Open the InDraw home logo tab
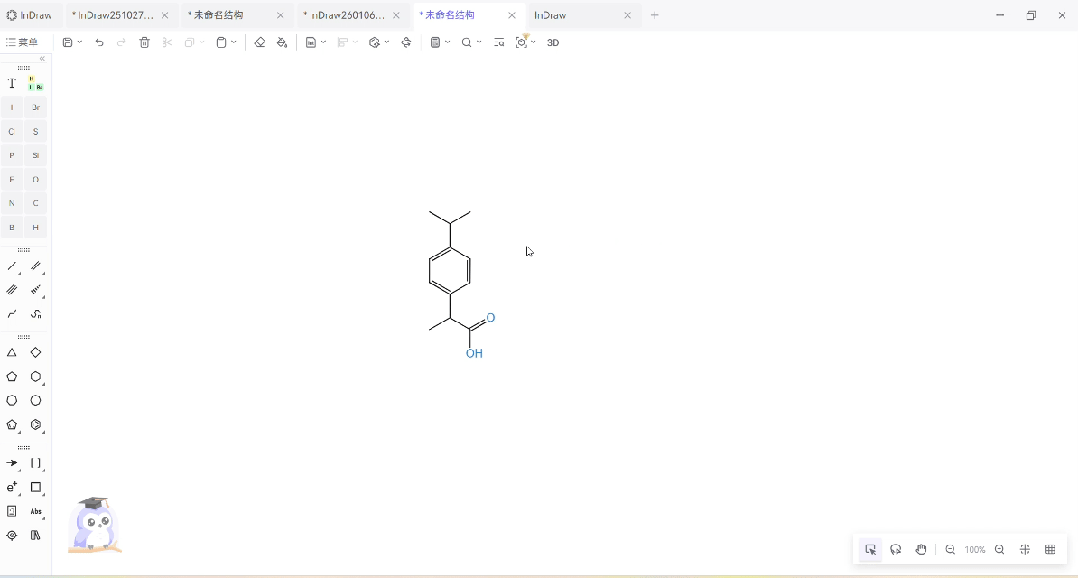This screenshot has width=1078, height=578. point(29,15)
